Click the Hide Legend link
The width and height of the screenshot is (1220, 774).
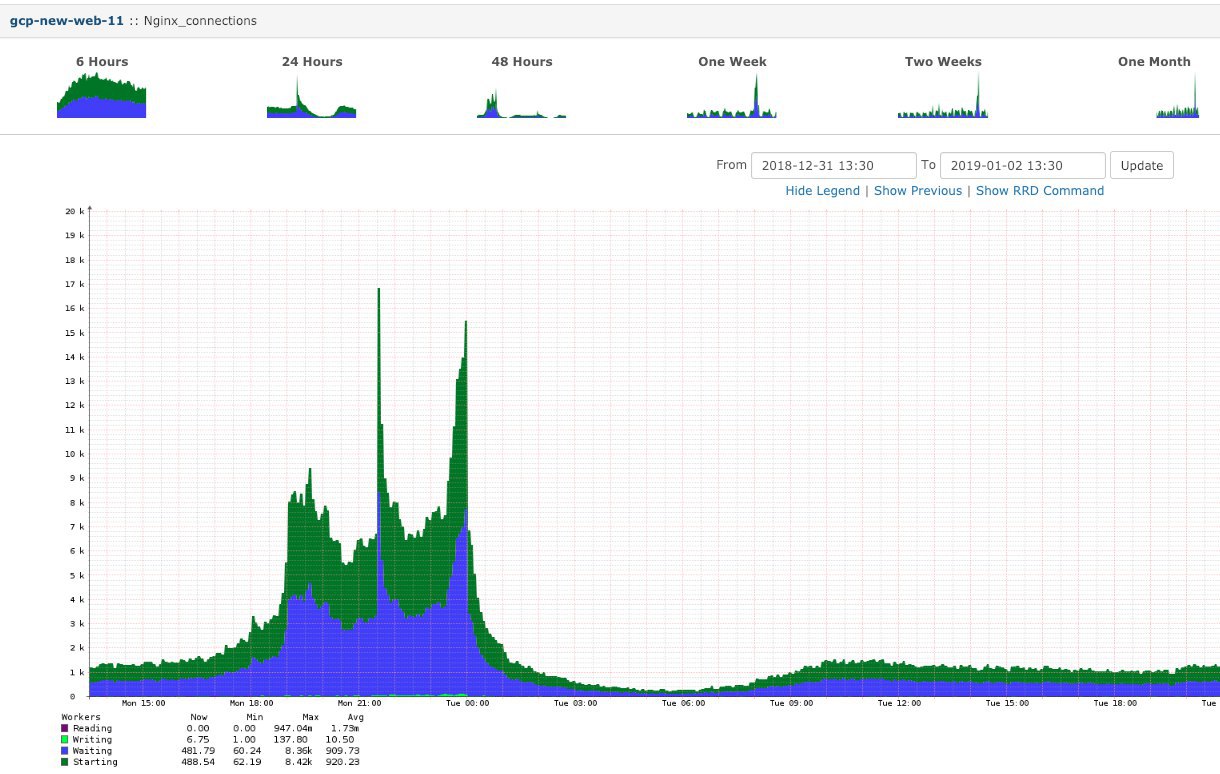click(x=822, y=191)
